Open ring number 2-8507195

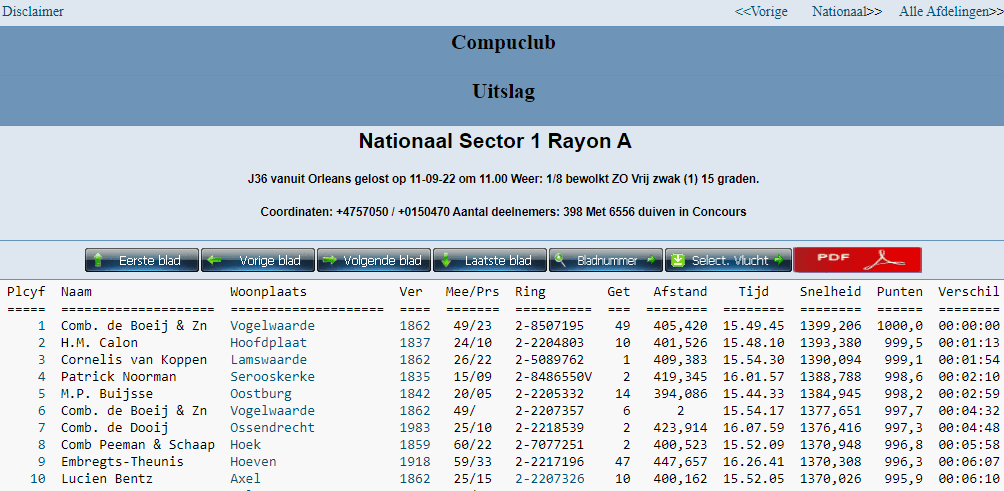[x=549, y=326]
